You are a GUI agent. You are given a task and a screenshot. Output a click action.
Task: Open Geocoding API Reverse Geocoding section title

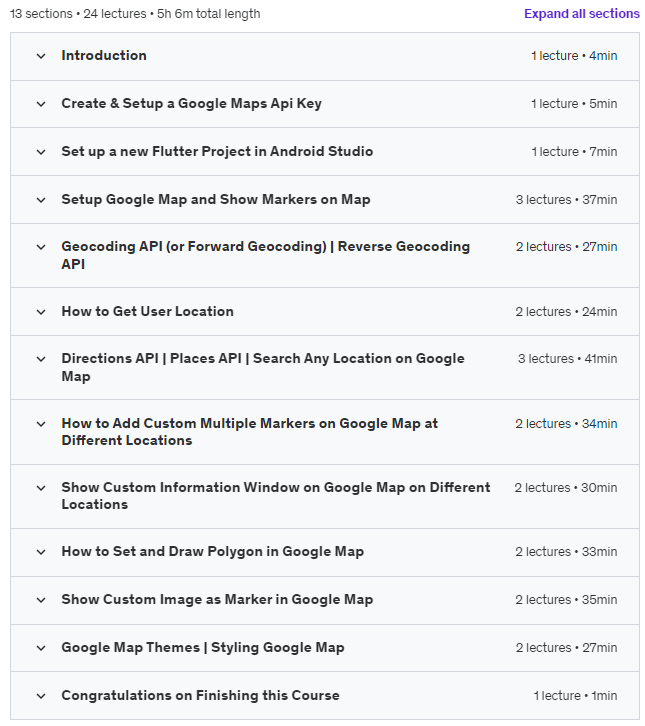pos(266,255)
